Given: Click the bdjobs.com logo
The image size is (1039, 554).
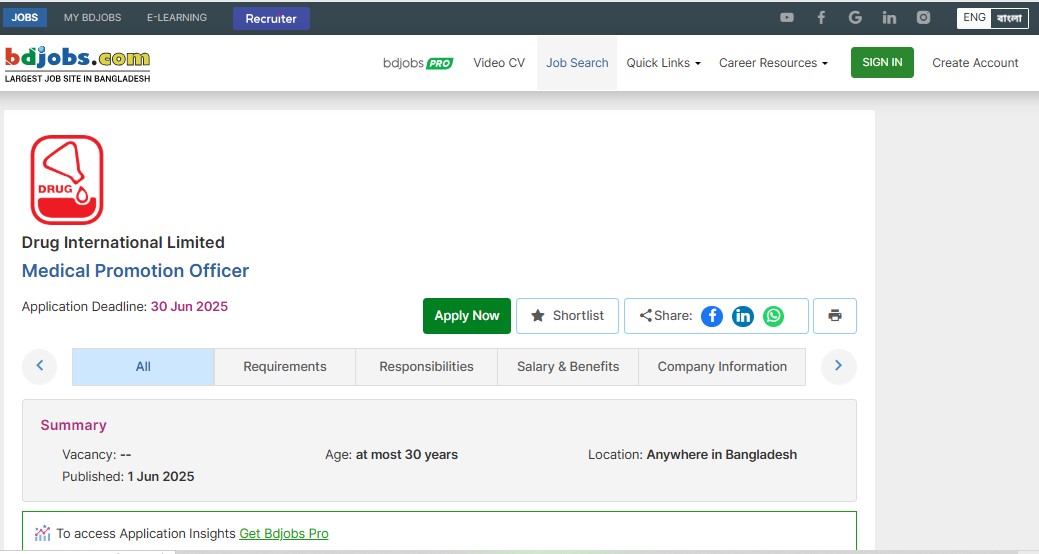Looking at the screenshot, I should [x=78, y=64].
